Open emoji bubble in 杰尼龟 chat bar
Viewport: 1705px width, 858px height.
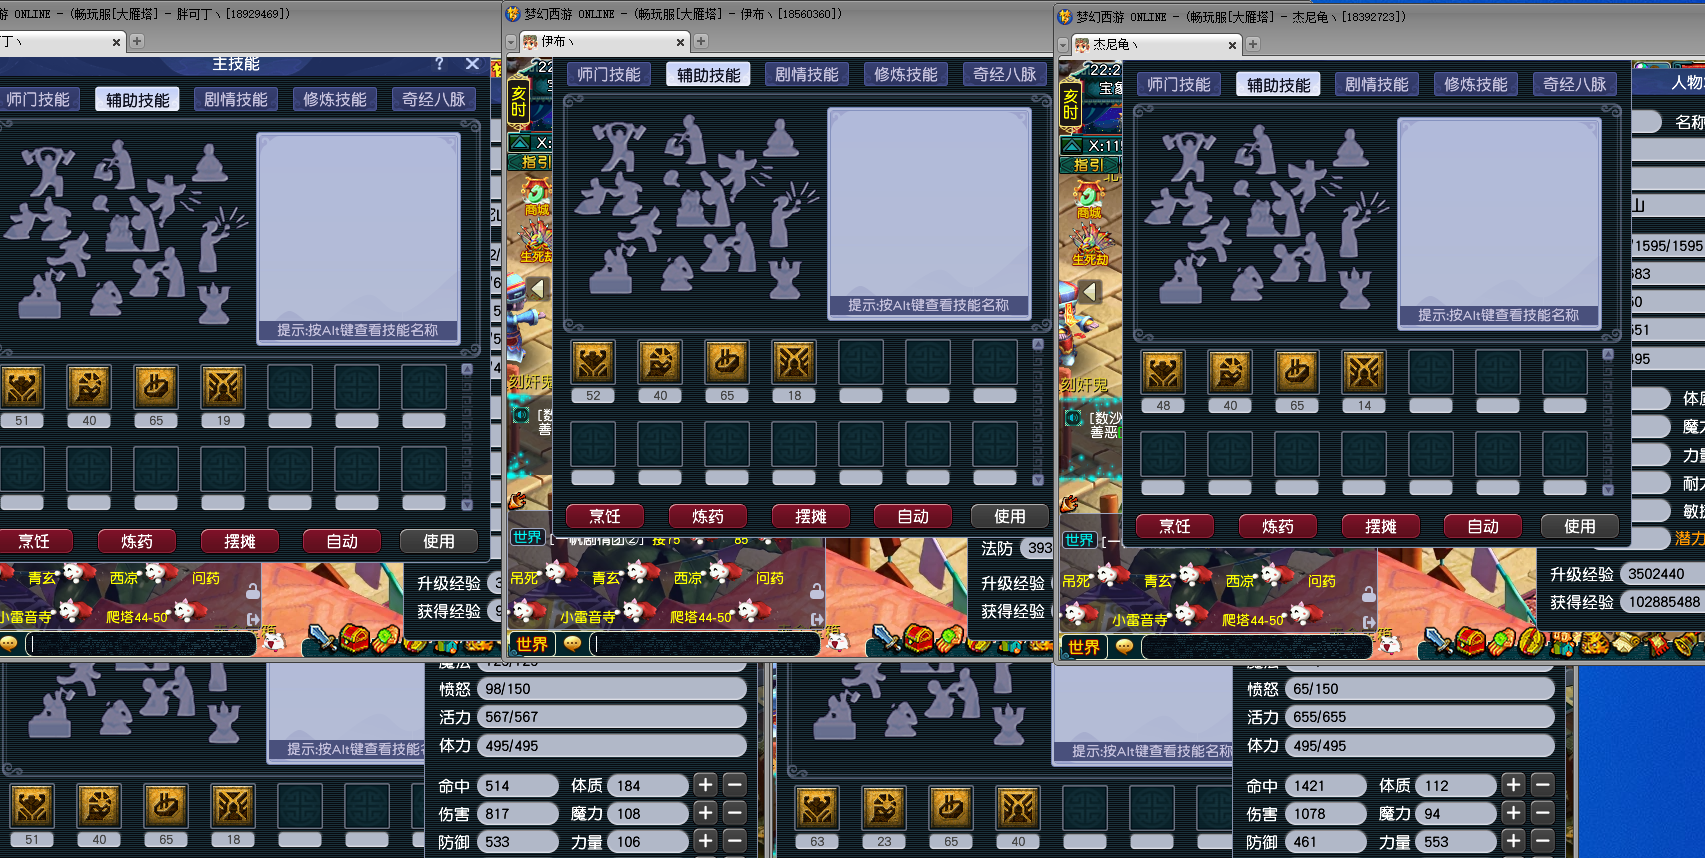[1124, 647]
